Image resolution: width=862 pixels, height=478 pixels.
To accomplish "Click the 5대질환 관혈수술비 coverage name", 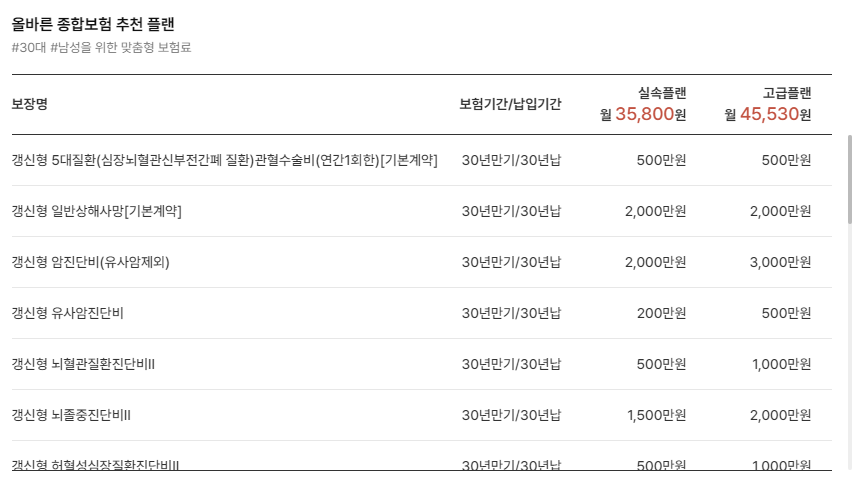I will pos(224,160).
